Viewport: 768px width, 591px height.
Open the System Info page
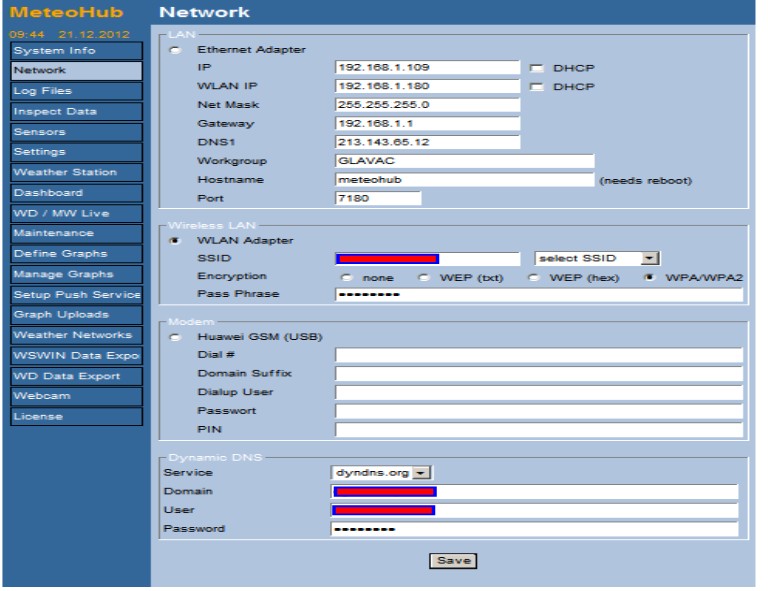pyautogui.click(x=75, y=51)
